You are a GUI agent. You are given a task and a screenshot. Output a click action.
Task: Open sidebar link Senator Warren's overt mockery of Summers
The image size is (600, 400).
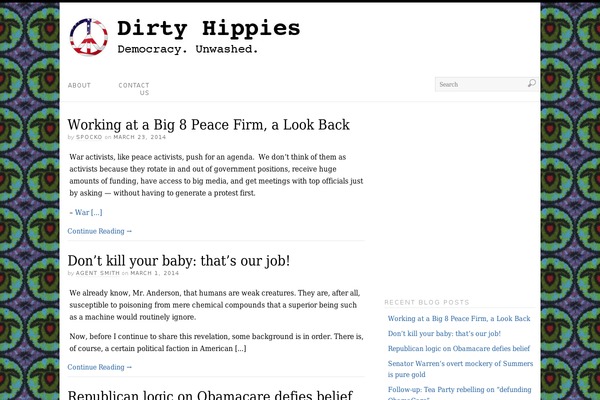(460, 369)
